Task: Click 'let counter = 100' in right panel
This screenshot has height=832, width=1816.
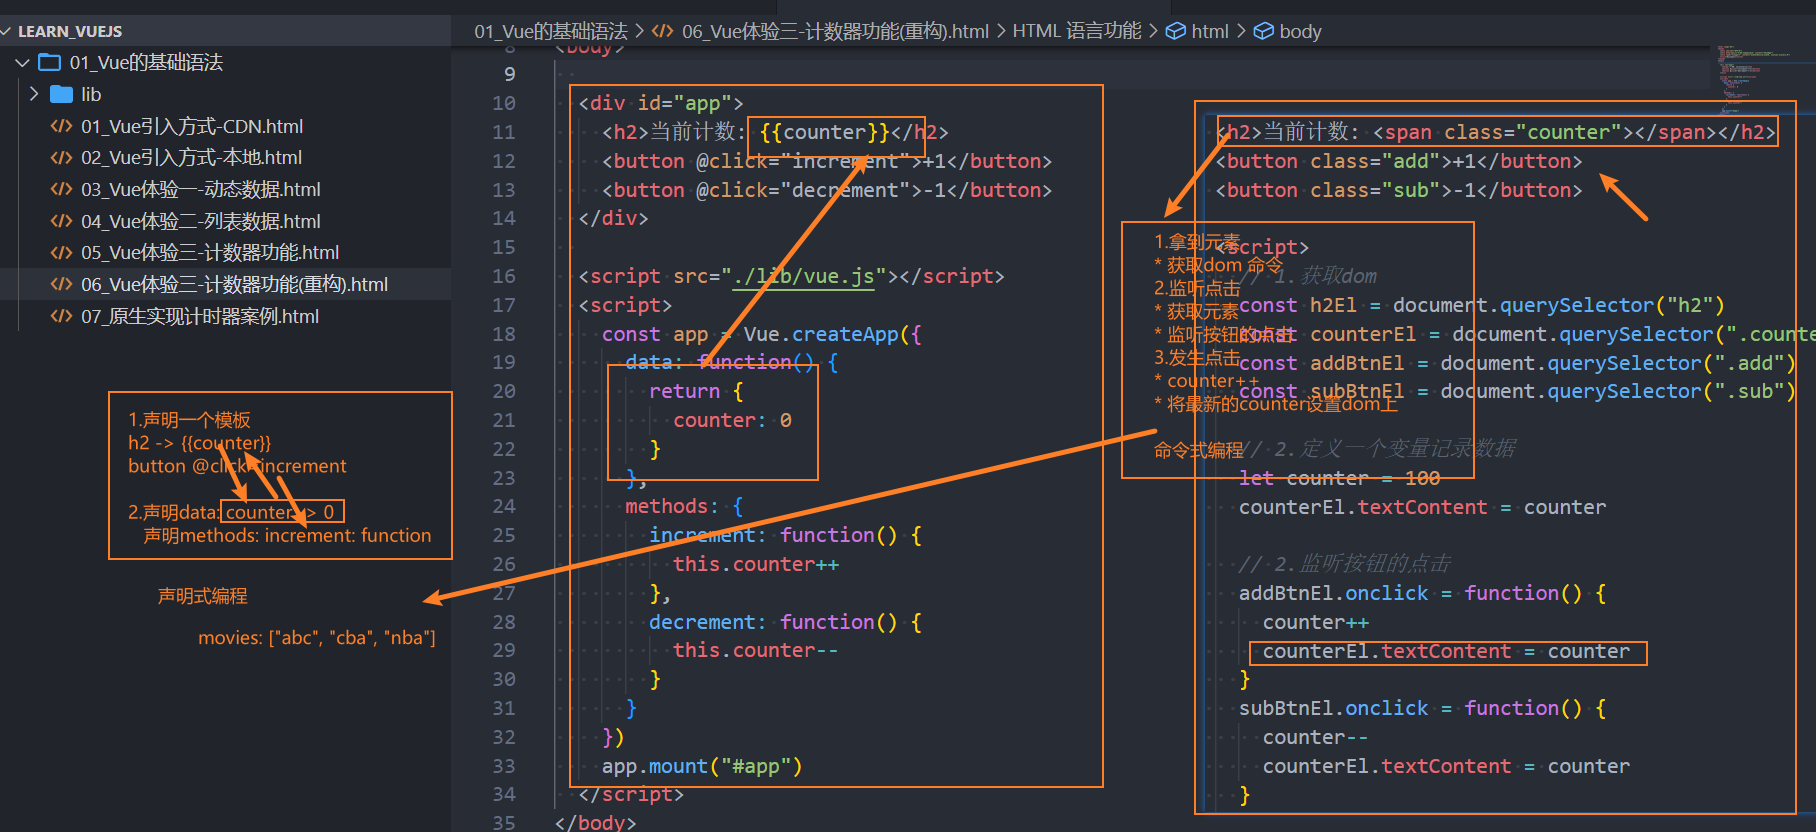Action: click(1340, 478)
